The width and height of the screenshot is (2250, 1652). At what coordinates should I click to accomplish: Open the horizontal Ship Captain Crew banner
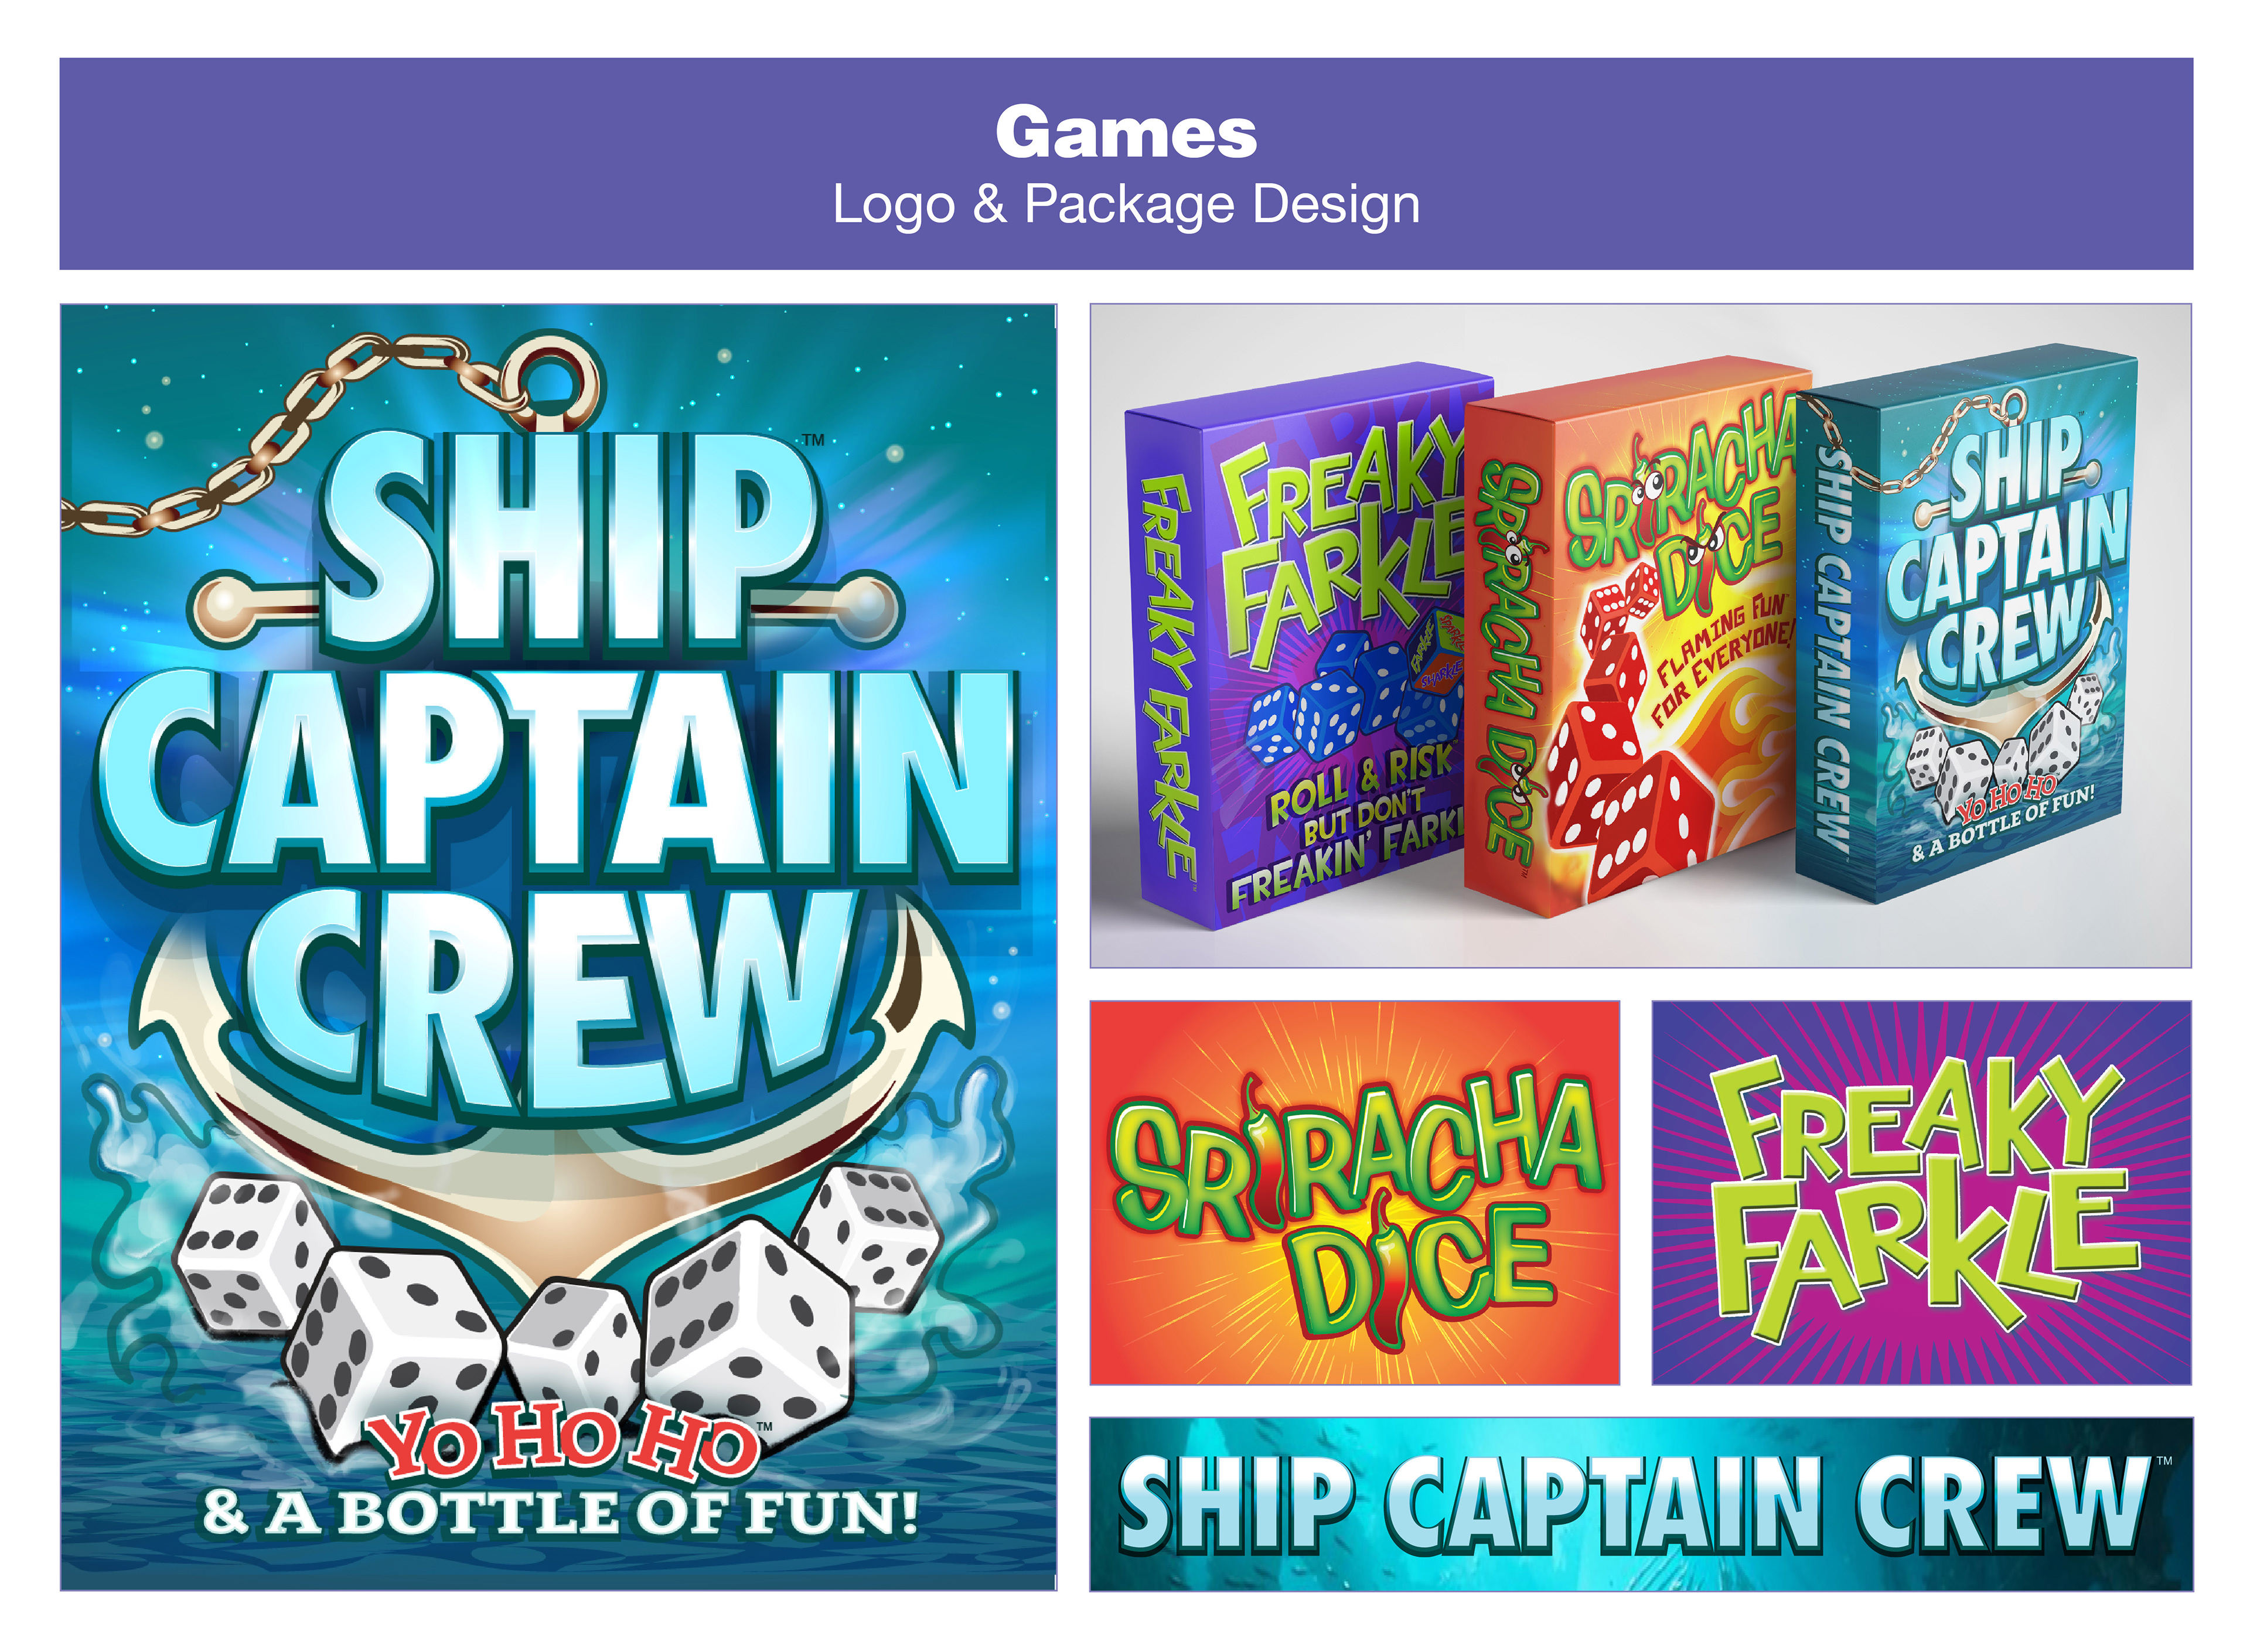point(1639,1503)
